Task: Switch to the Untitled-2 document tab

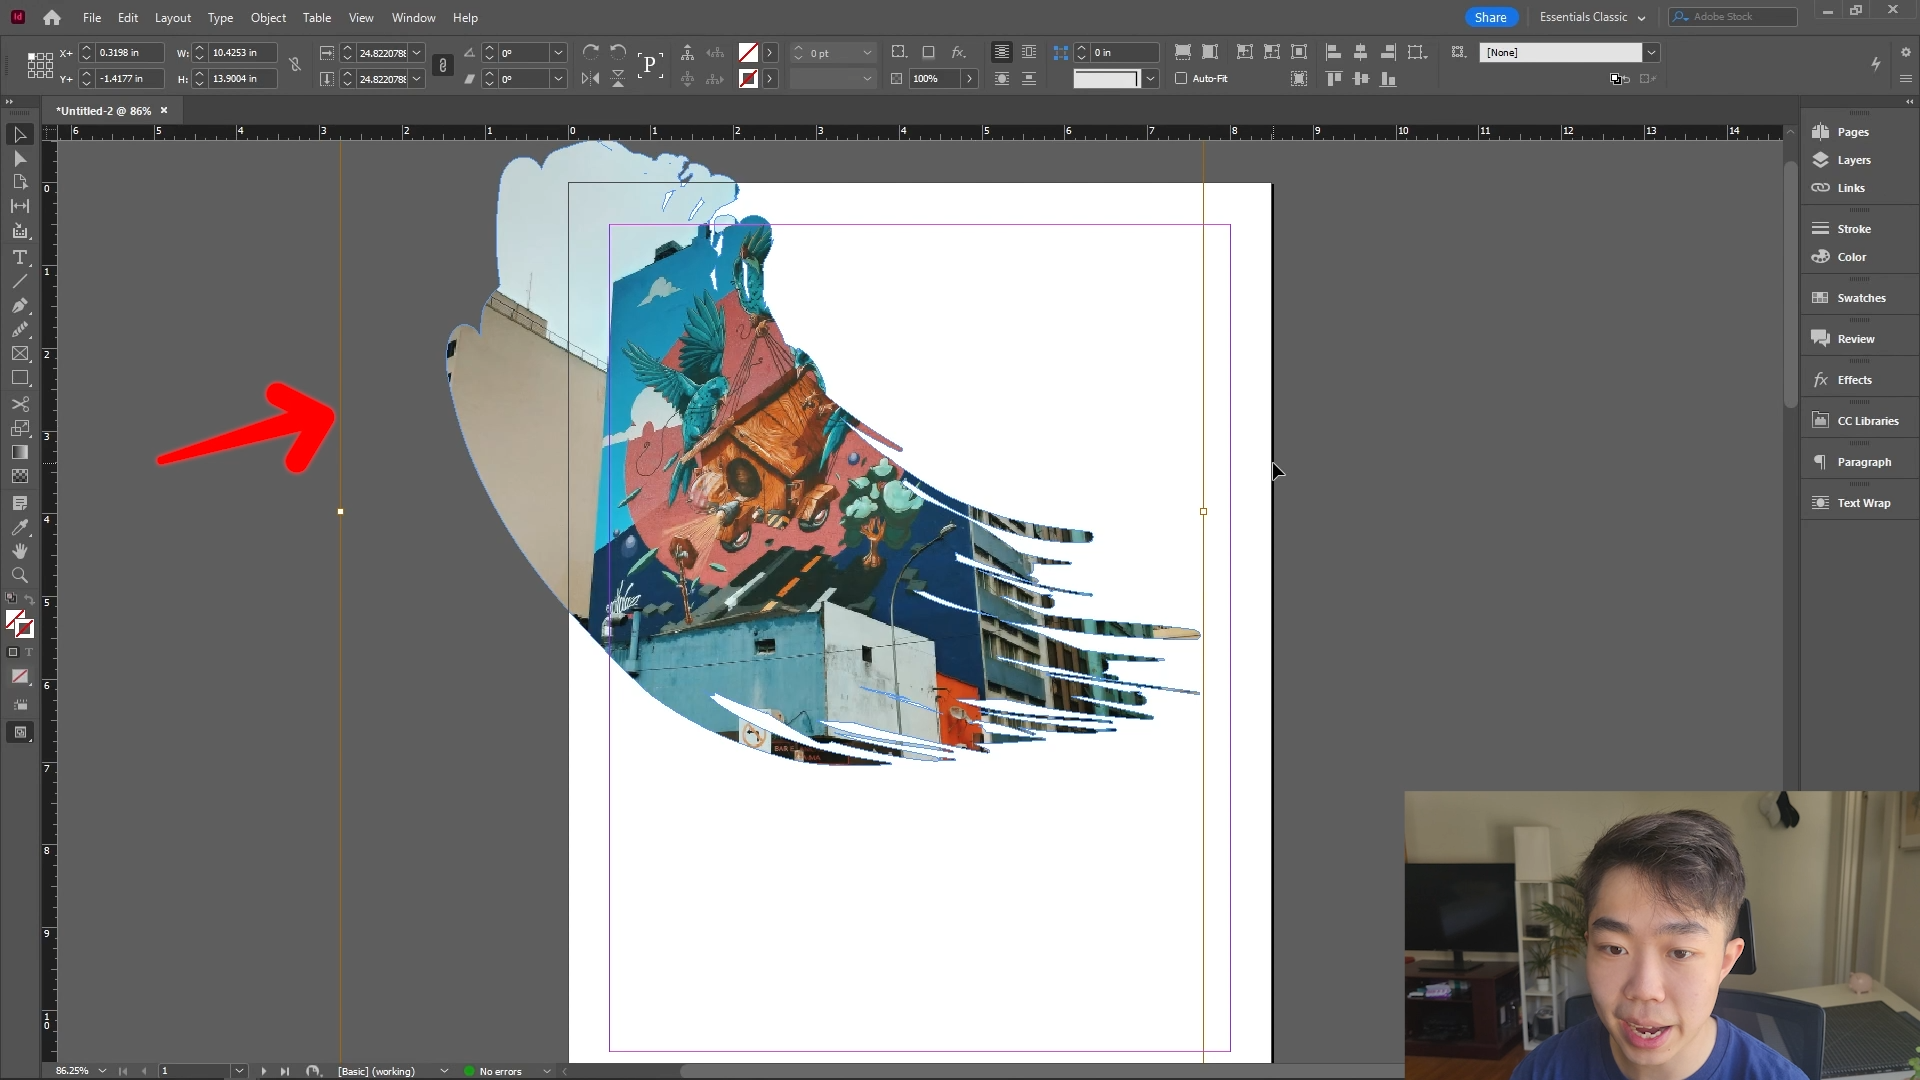Action: click(104, 111)
